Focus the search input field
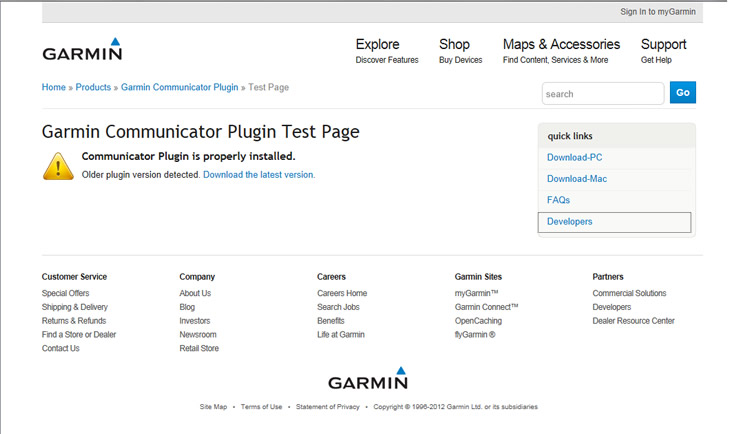The height and width of the screenshot is (434, 730). click(602, 94)
